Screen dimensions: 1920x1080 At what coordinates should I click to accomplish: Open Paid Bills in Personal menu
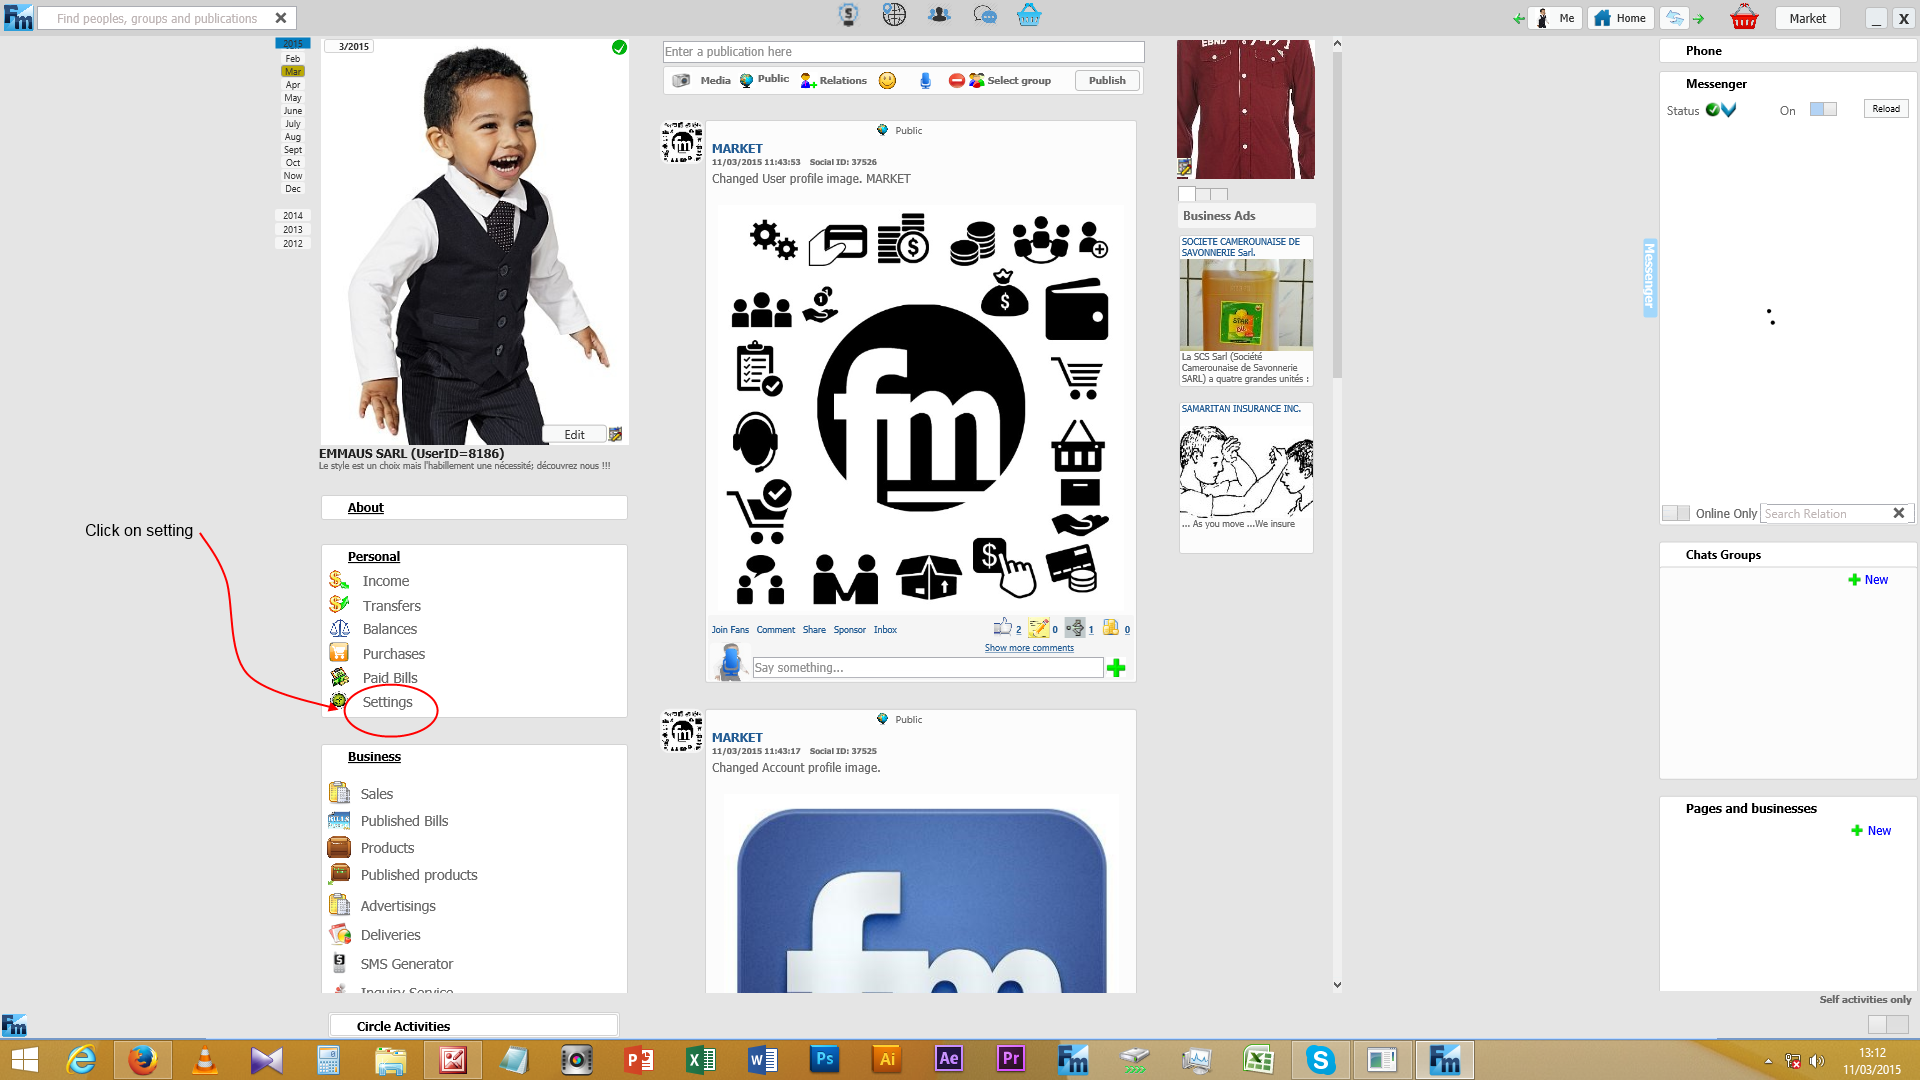point(390,678)
